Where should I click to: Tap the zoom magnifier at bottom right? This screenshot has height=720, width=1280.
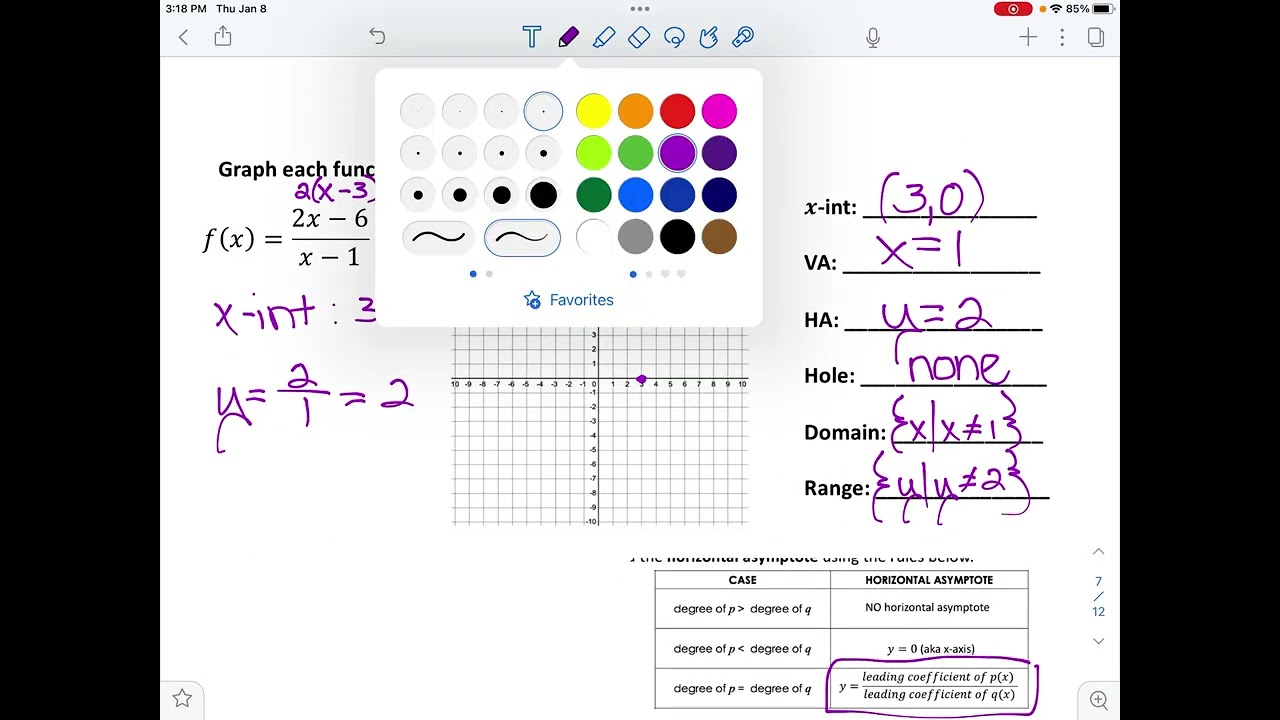pos(1098,700)
